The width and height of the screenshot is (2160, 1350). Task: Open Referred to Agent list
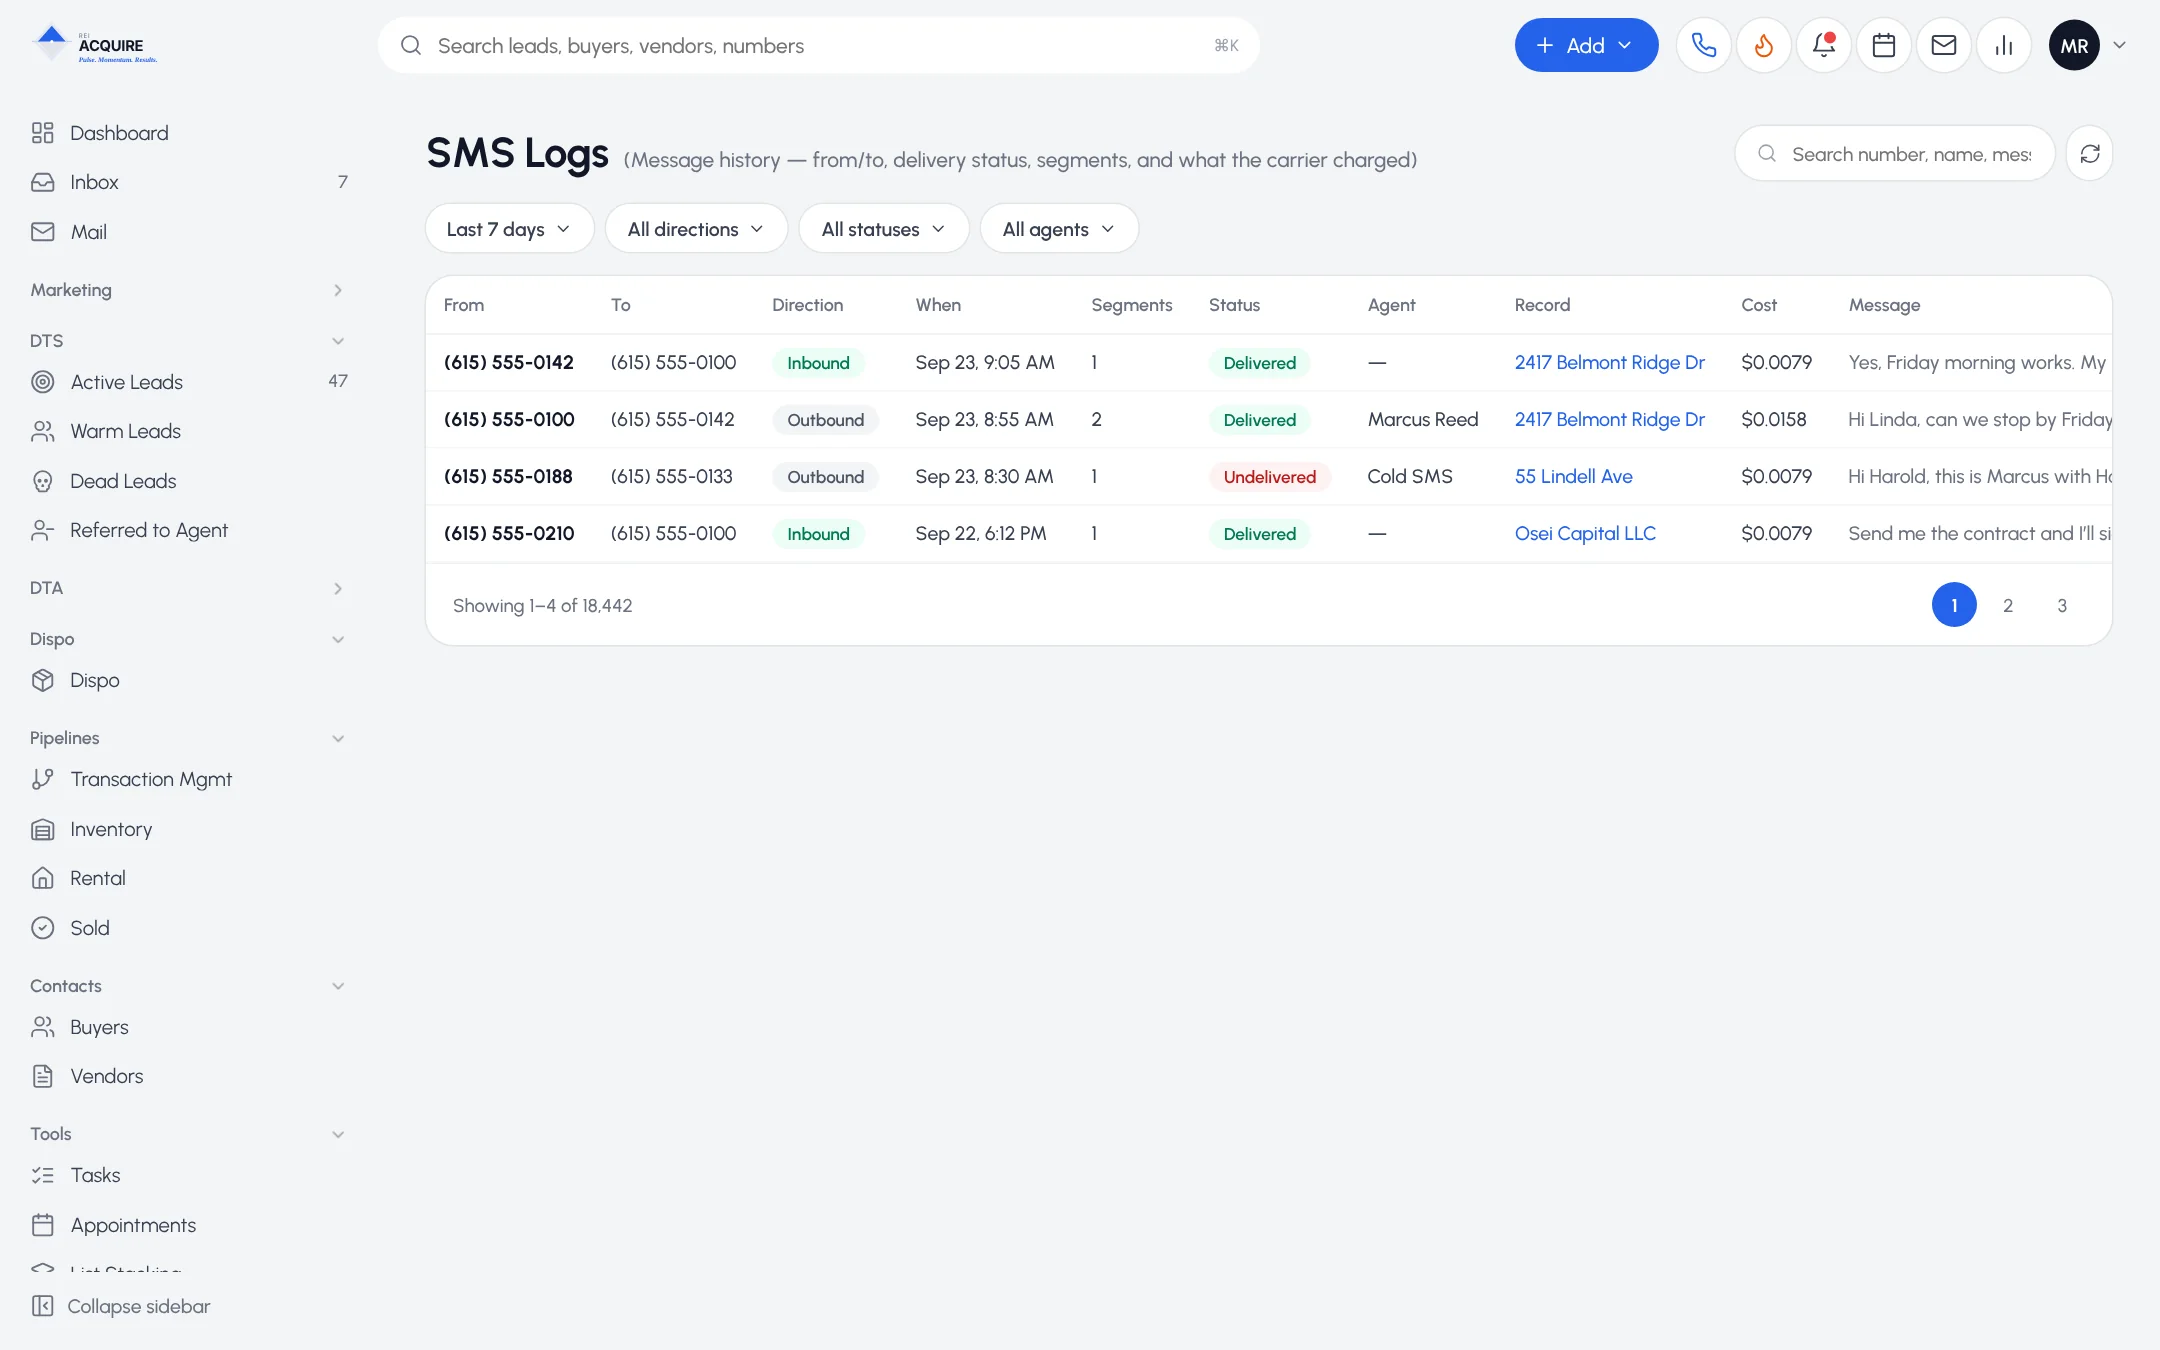188,530
